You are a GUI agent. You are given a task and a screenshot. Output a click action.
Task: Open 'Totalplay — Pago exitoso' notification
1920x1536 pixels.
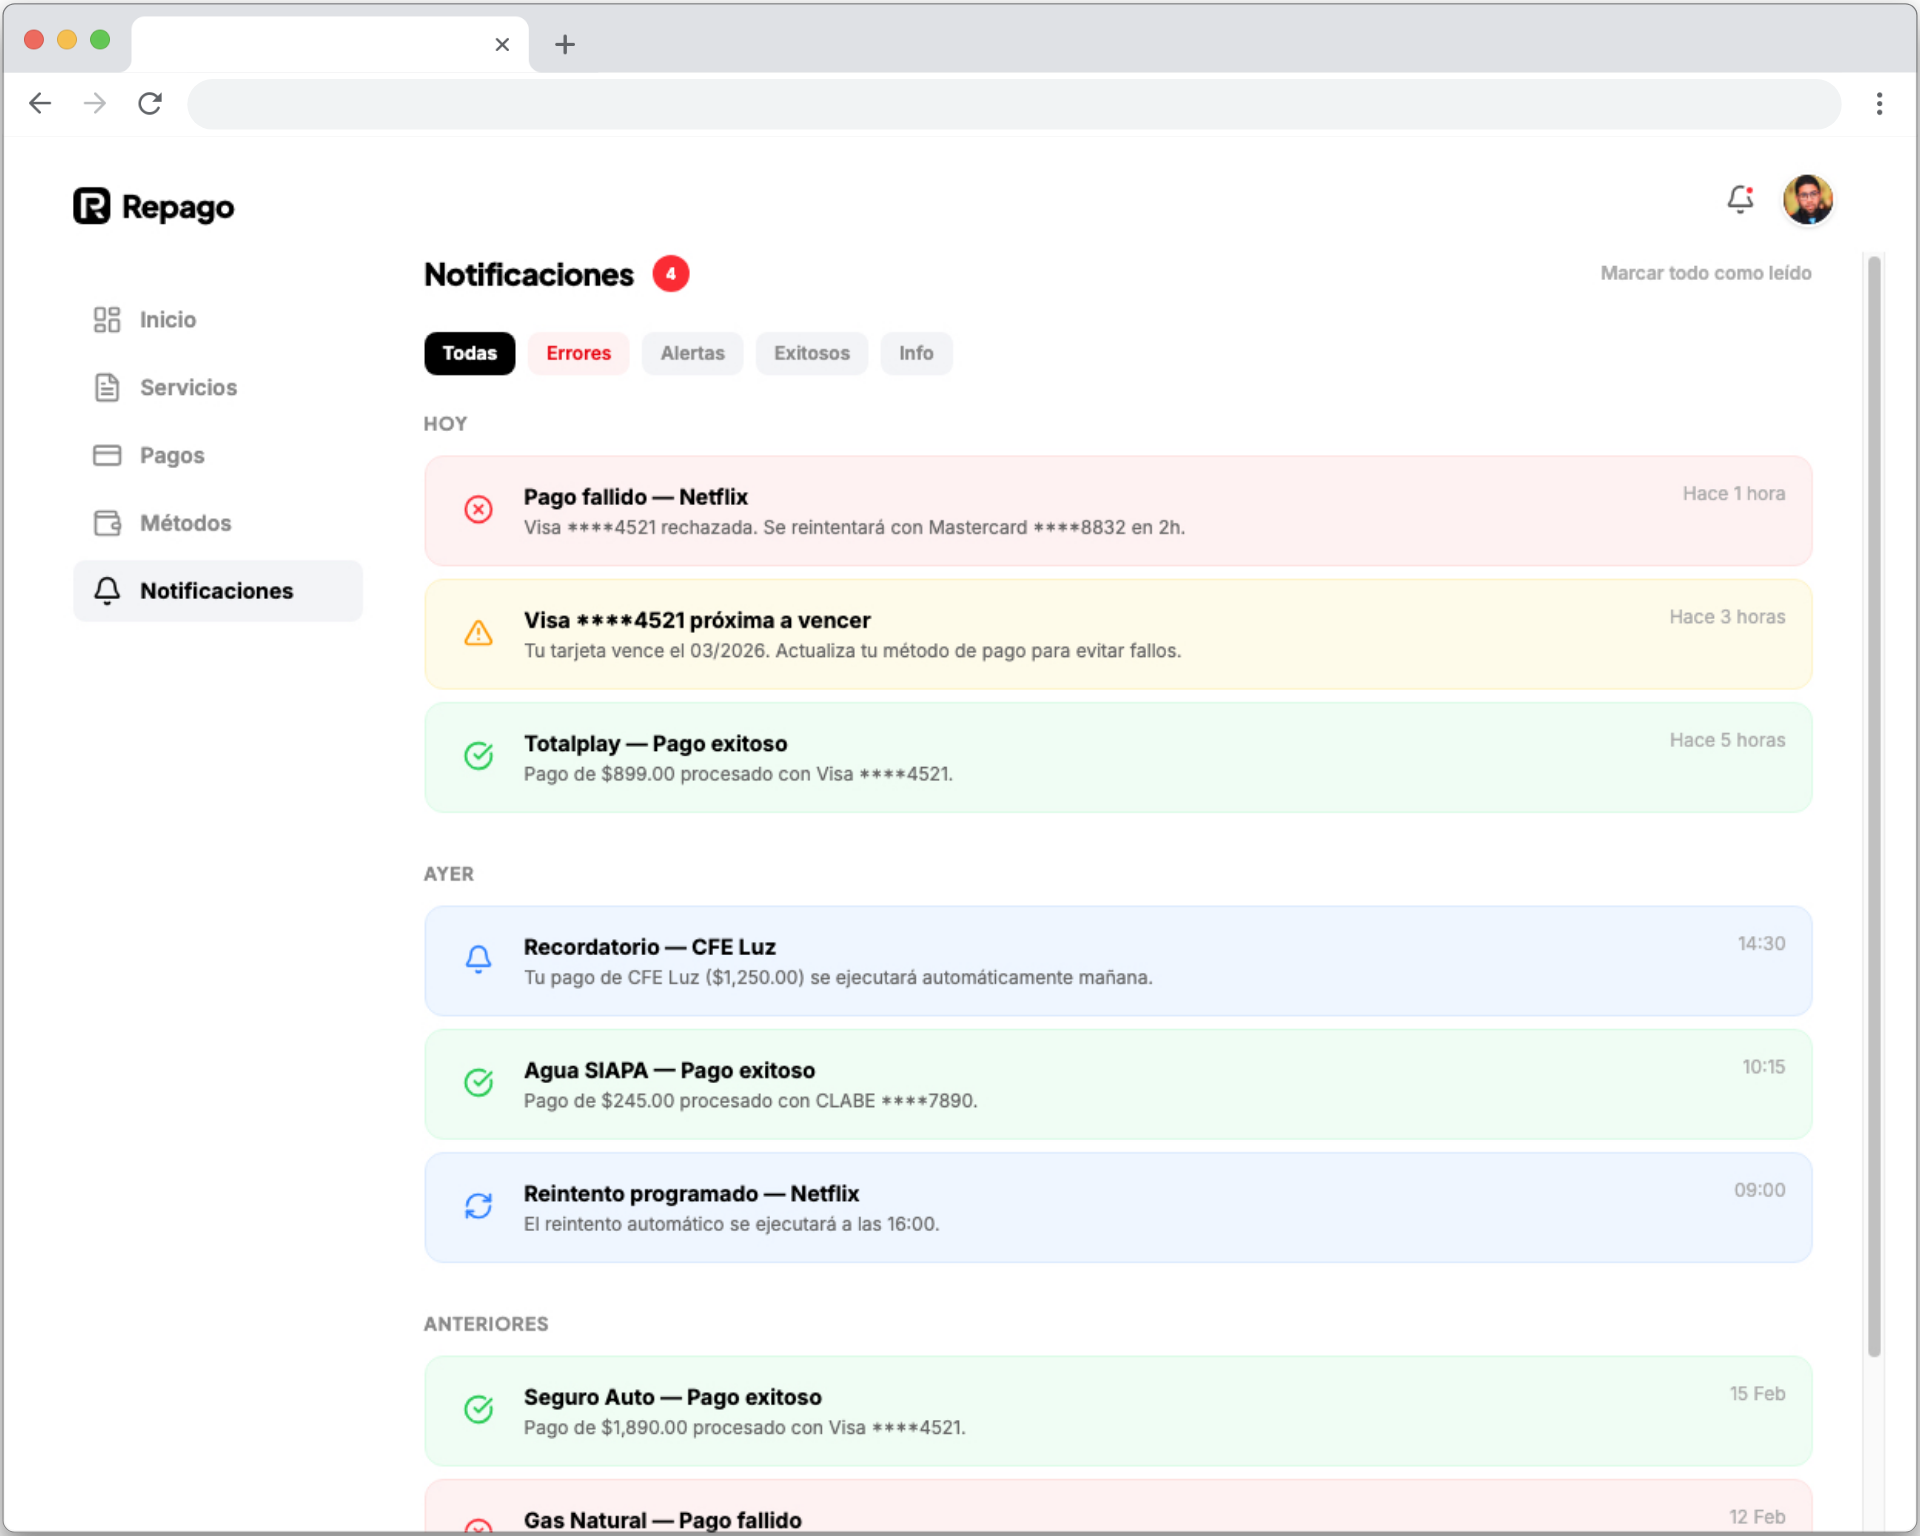tap(1118, 757)
